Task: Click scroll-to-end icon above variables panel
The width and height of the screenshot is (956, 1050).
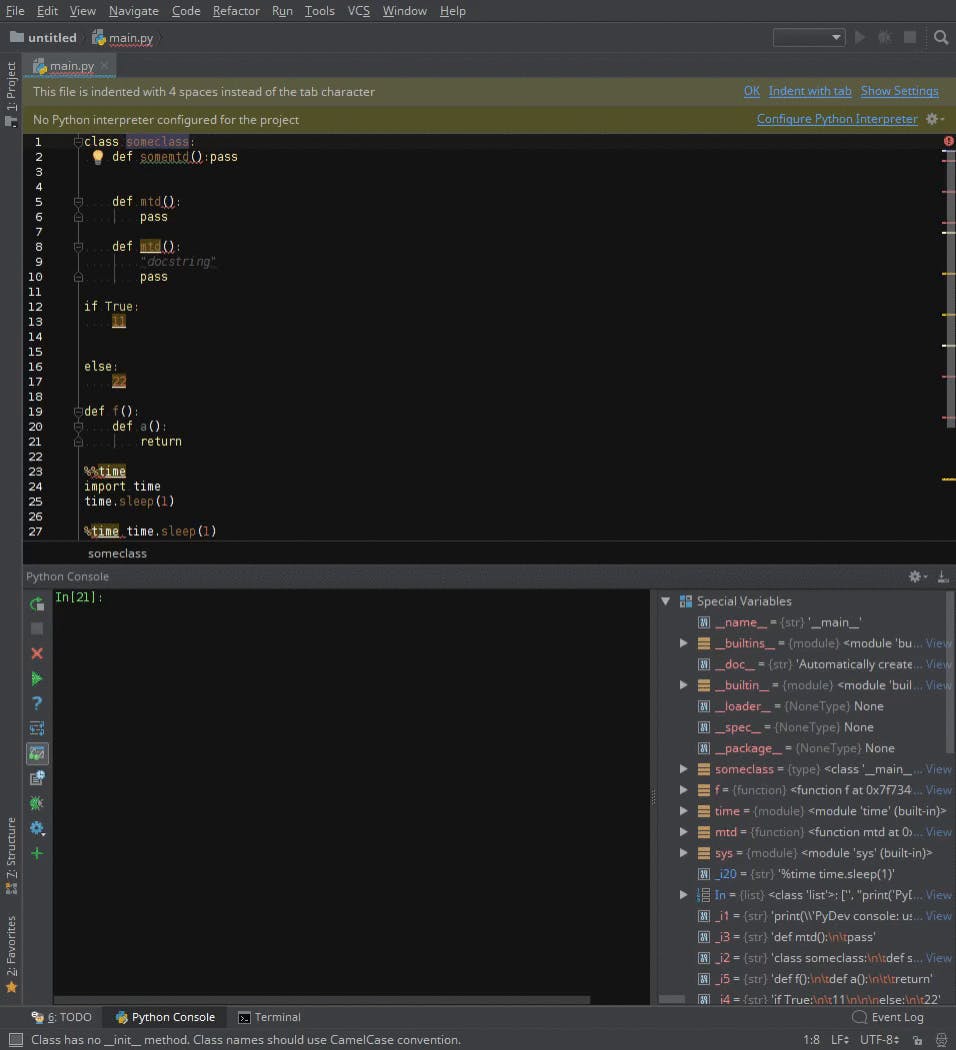Action: click(941, 576)
